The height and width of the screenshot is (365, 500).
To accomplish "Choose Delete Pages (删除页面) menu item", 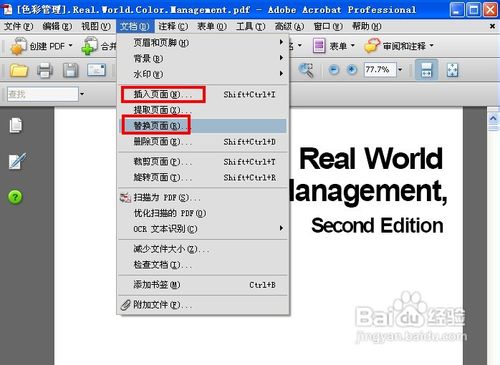I will (202, 142).
